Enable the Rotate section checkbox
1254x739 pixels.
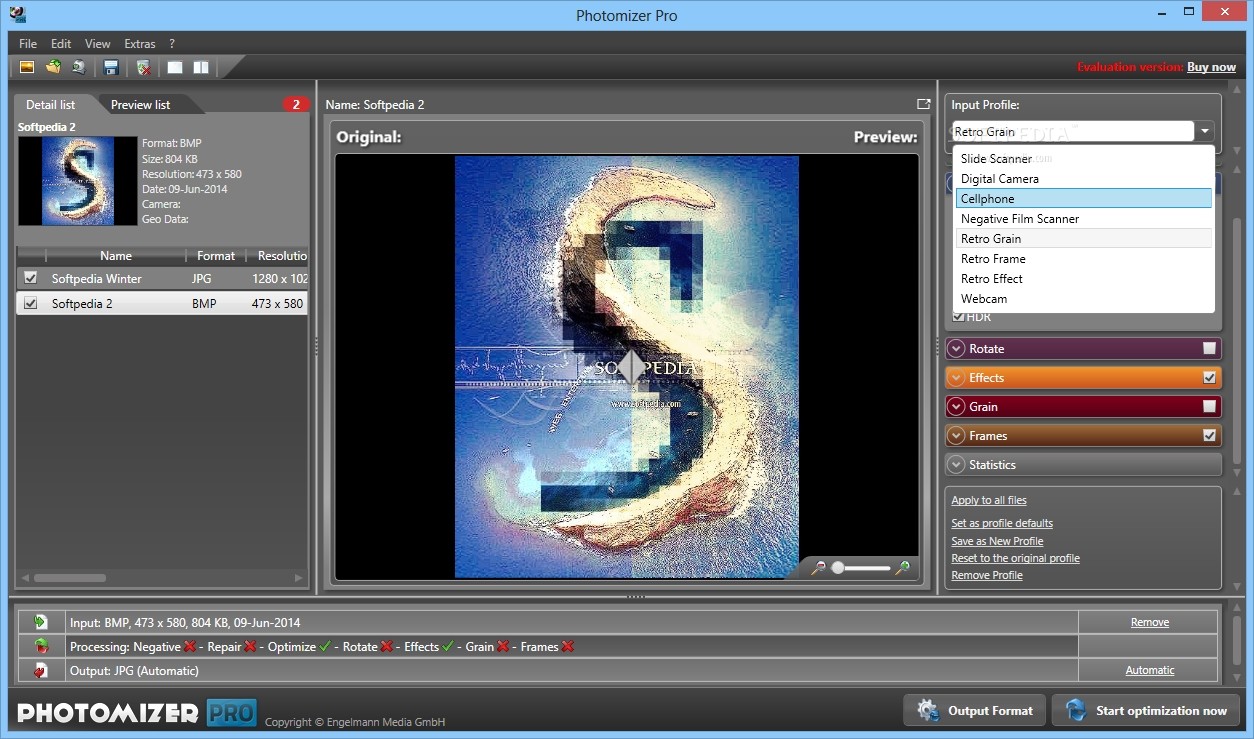click(x=1210, y=349)
